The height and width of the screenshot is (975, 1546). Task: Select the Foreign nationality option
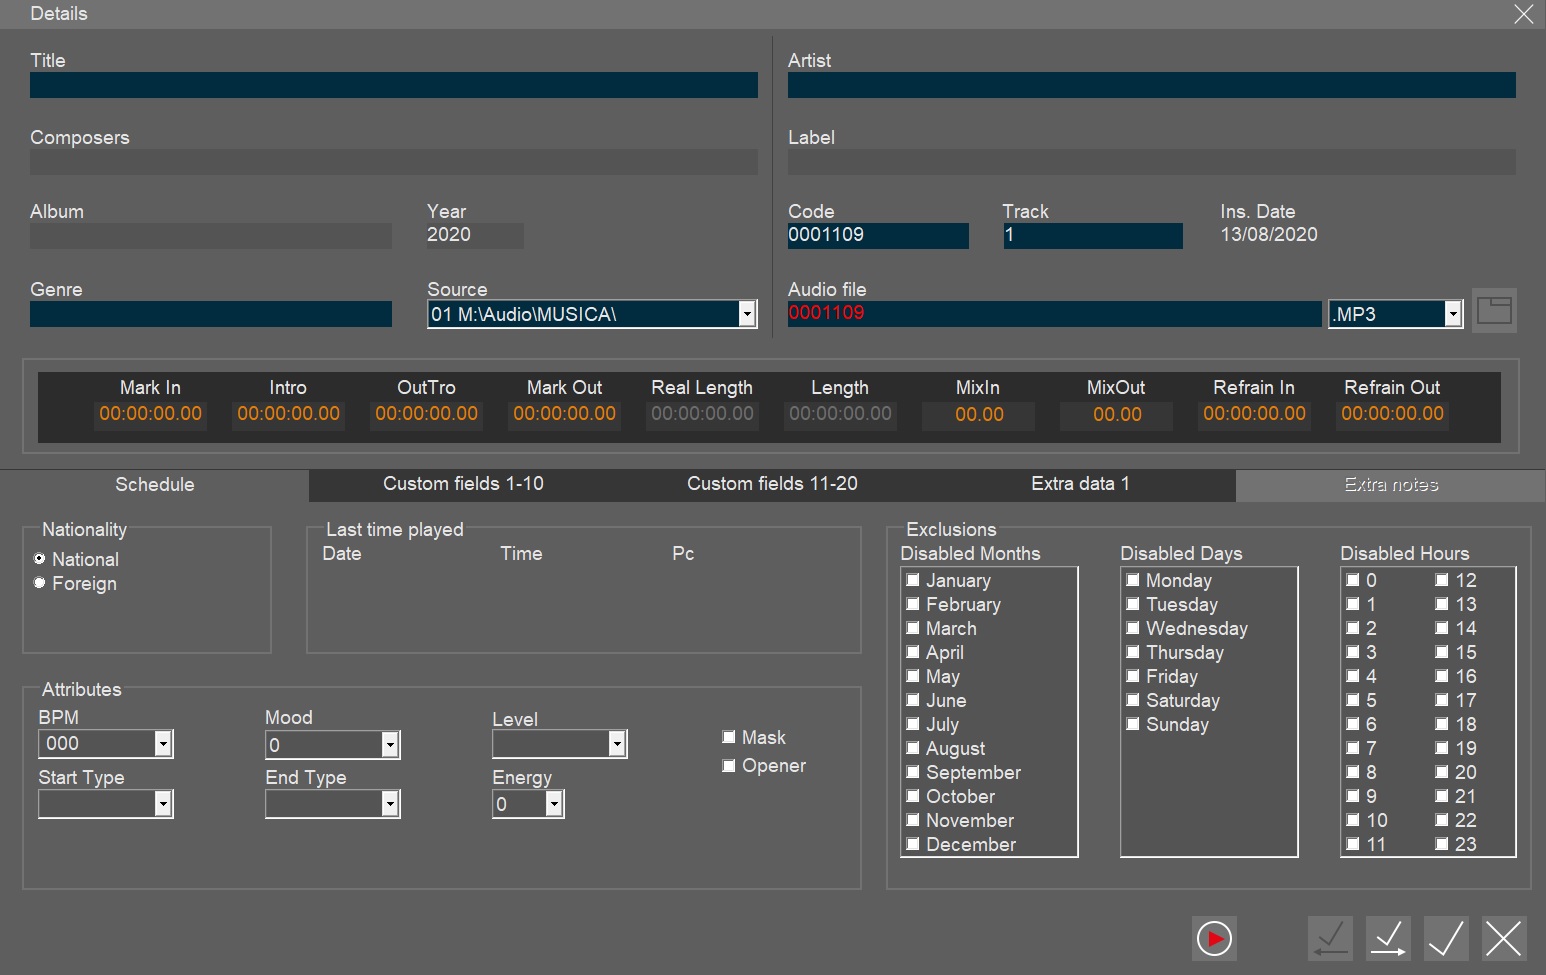pos(40,583)
